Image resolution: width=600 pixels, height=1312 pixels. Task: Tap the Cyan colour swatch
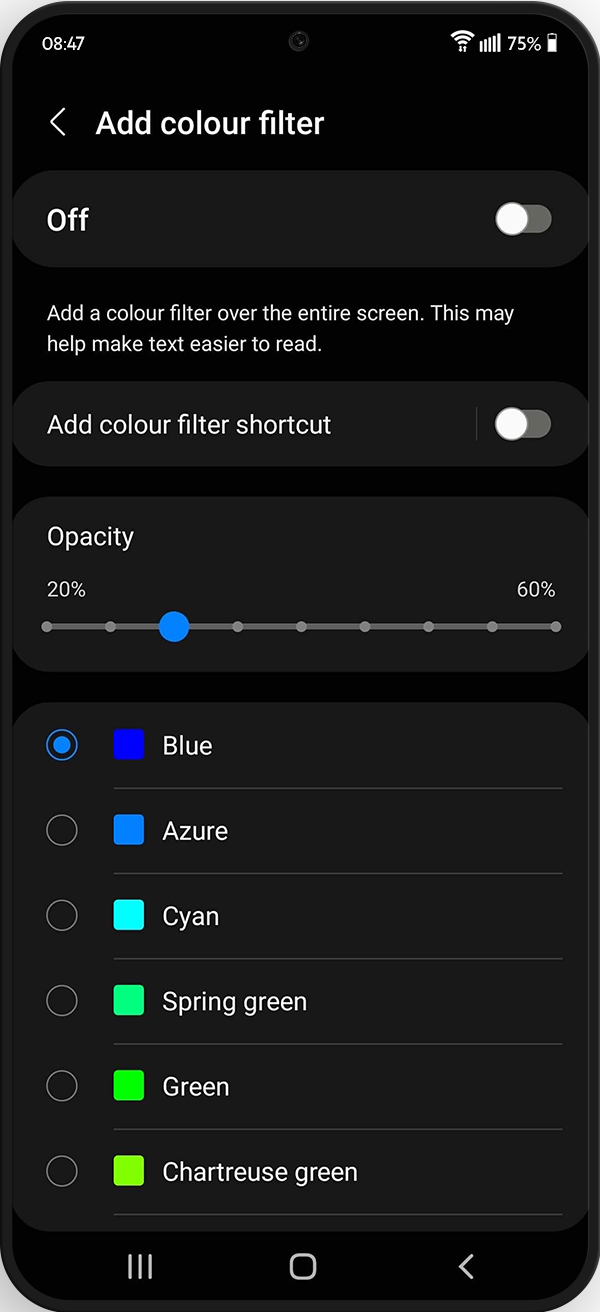pos(128,915)
